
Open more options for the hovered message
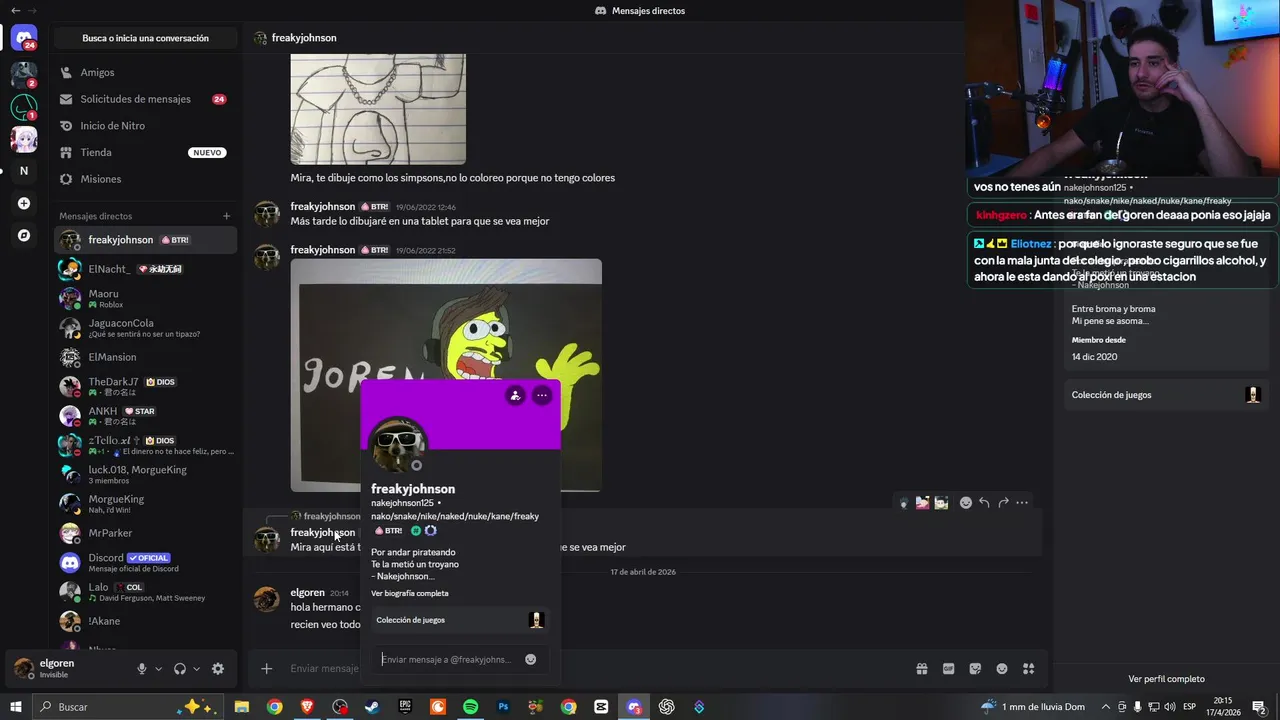[1022, 503]
